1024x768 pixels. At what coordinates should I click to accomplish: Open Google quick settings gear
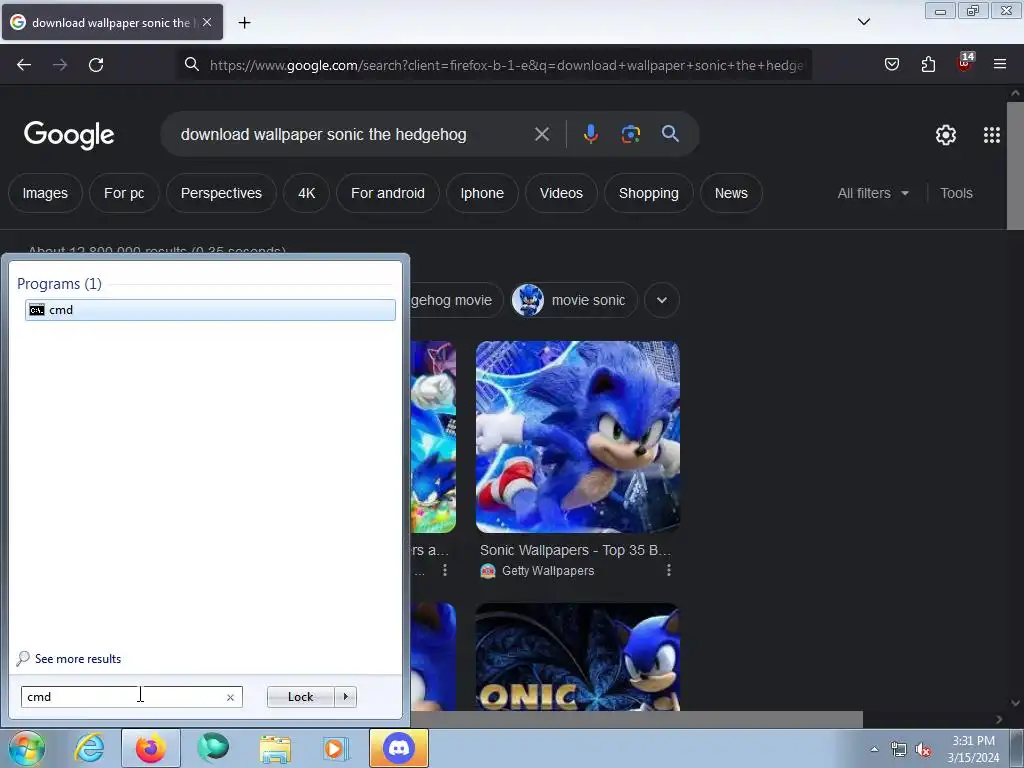click(x=946, y=135)
